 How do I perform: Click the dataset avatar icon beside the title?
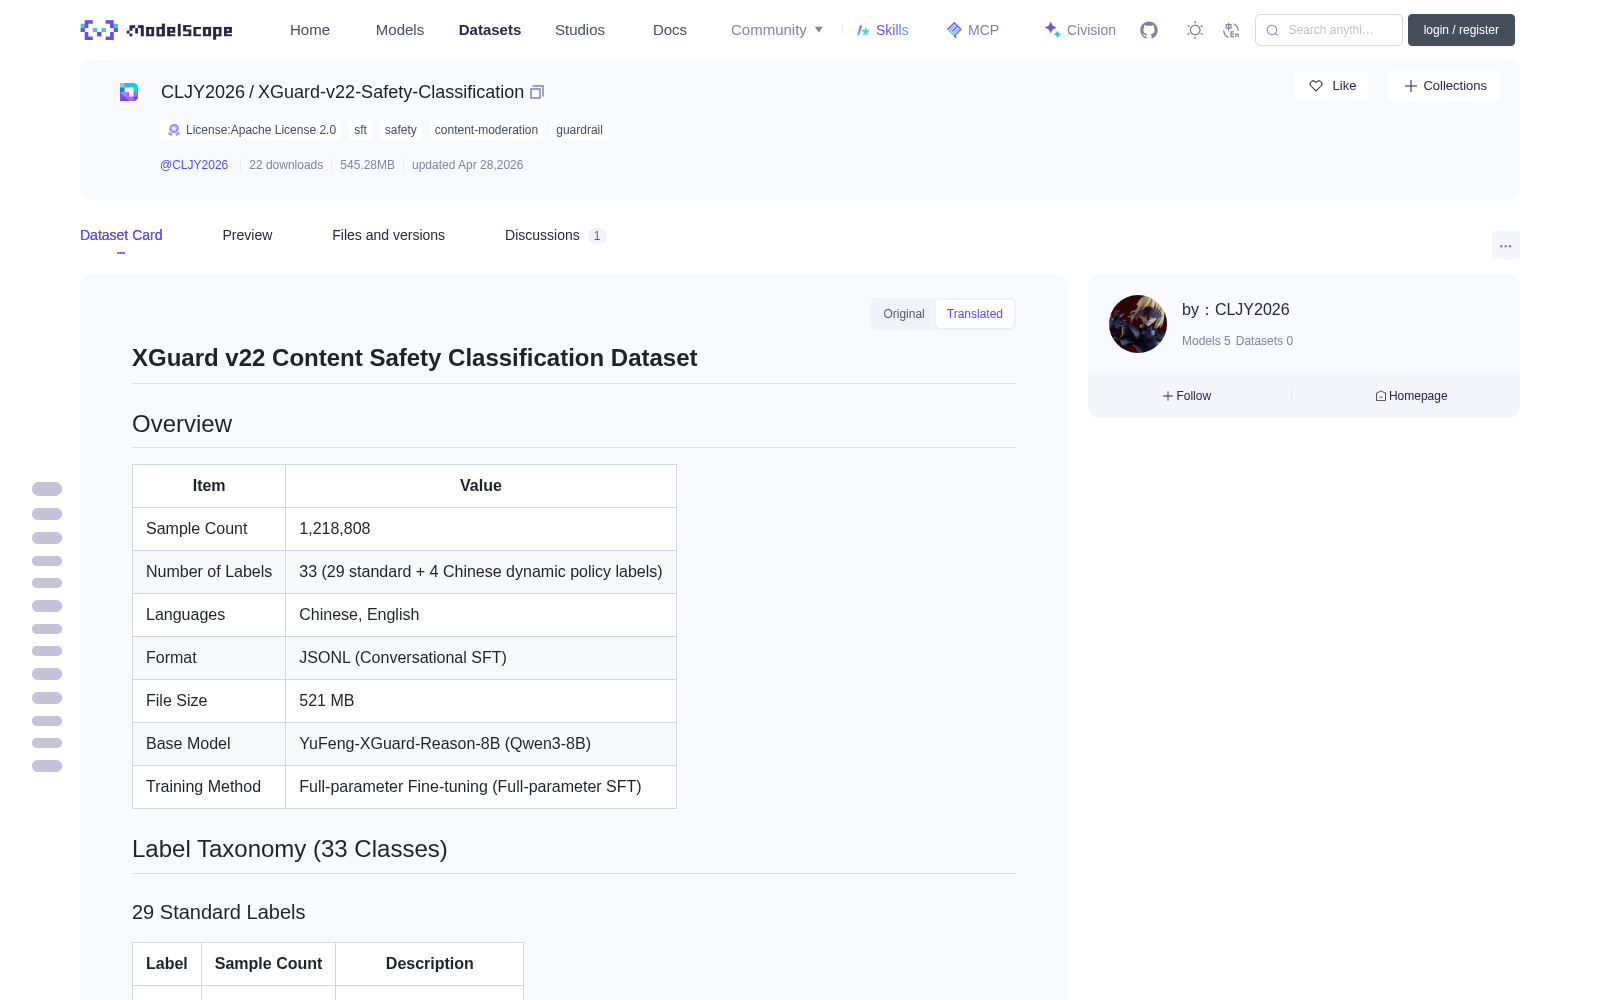(x=129, y=92)
